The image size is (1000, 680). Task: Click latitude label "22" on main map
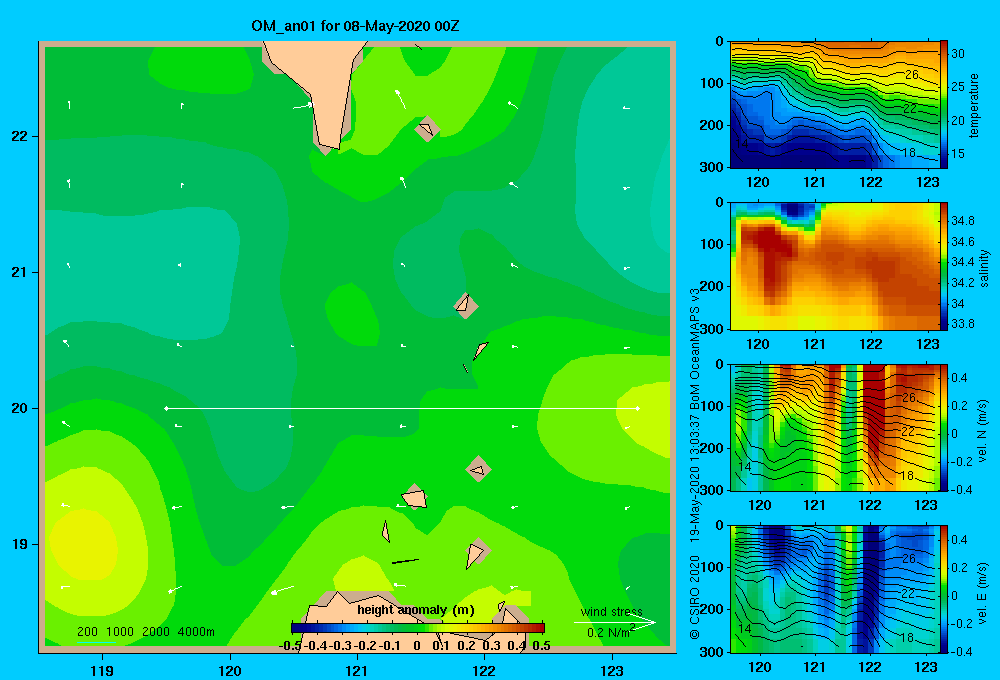(19, 136)
